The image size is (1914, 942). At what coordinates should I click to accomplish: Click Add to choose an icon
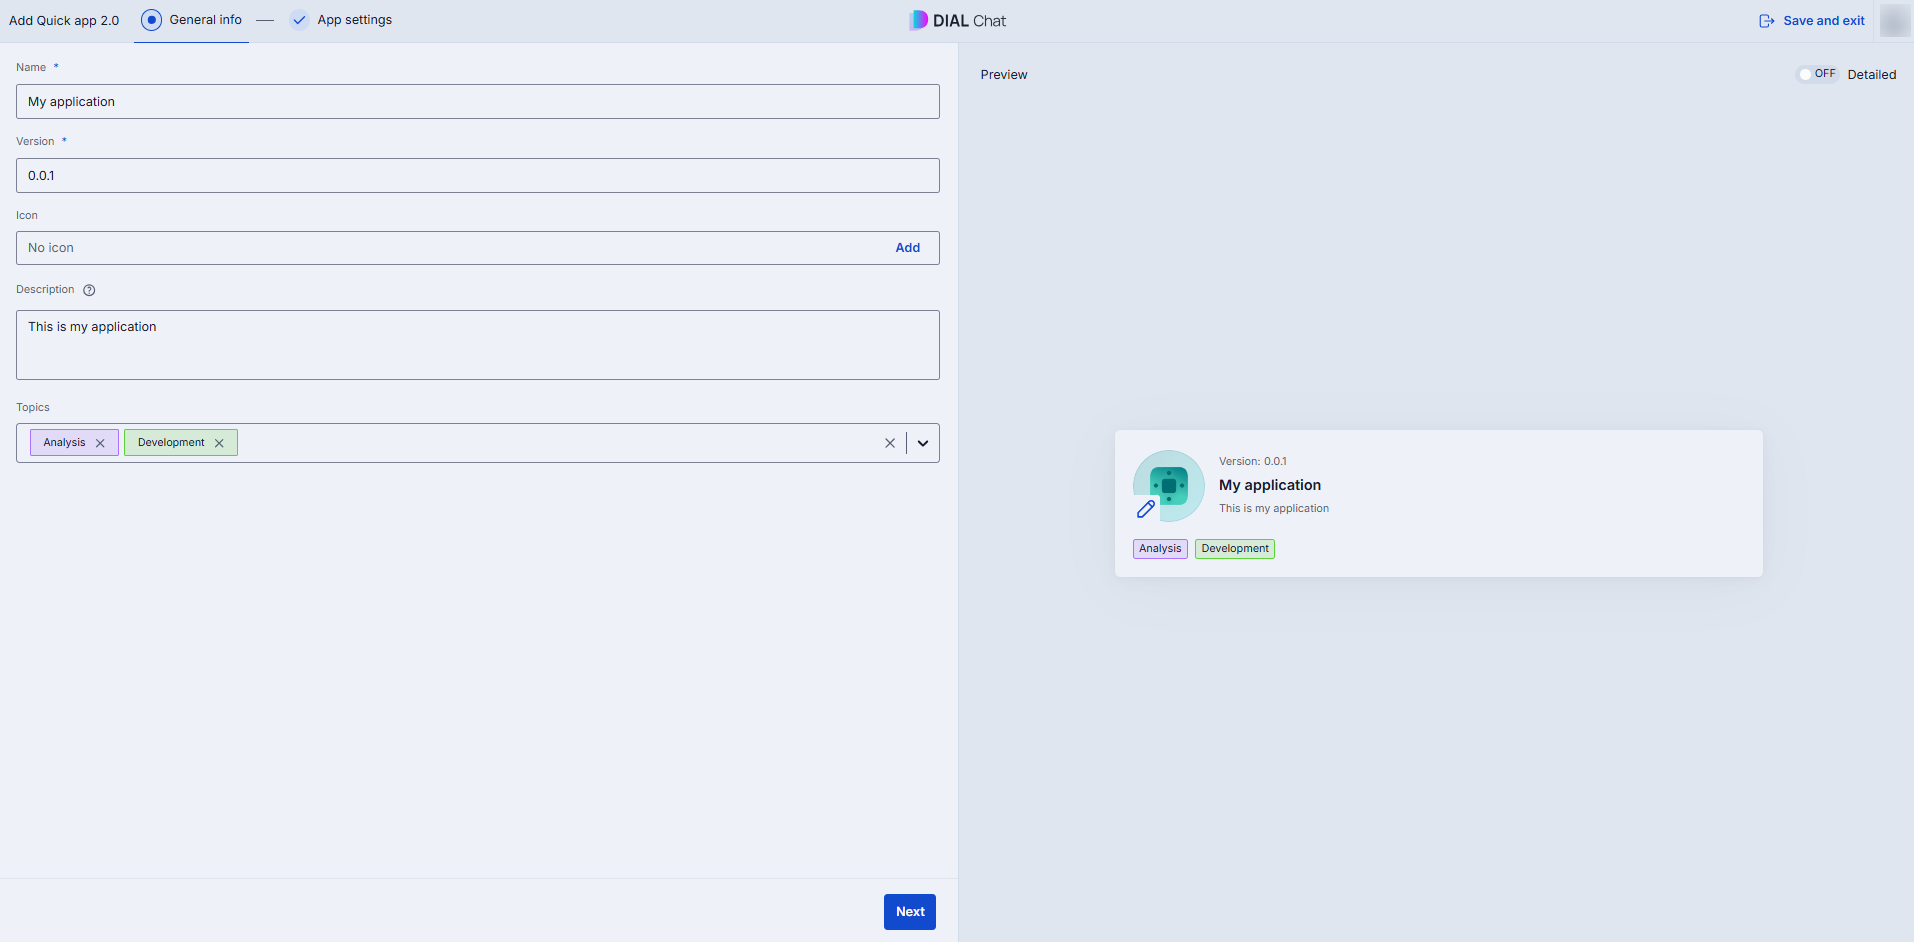coord(908,248)
